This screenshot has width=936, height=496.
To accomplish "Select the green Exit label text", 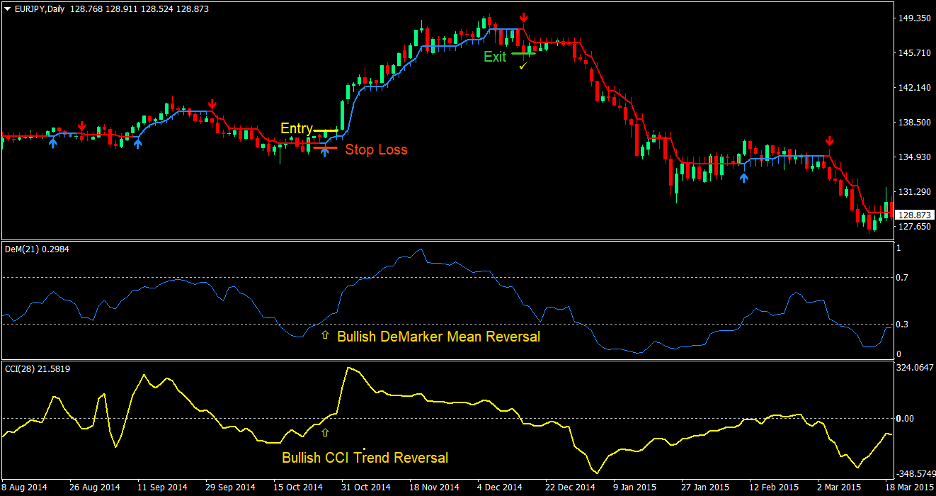I will click(495, 57).
